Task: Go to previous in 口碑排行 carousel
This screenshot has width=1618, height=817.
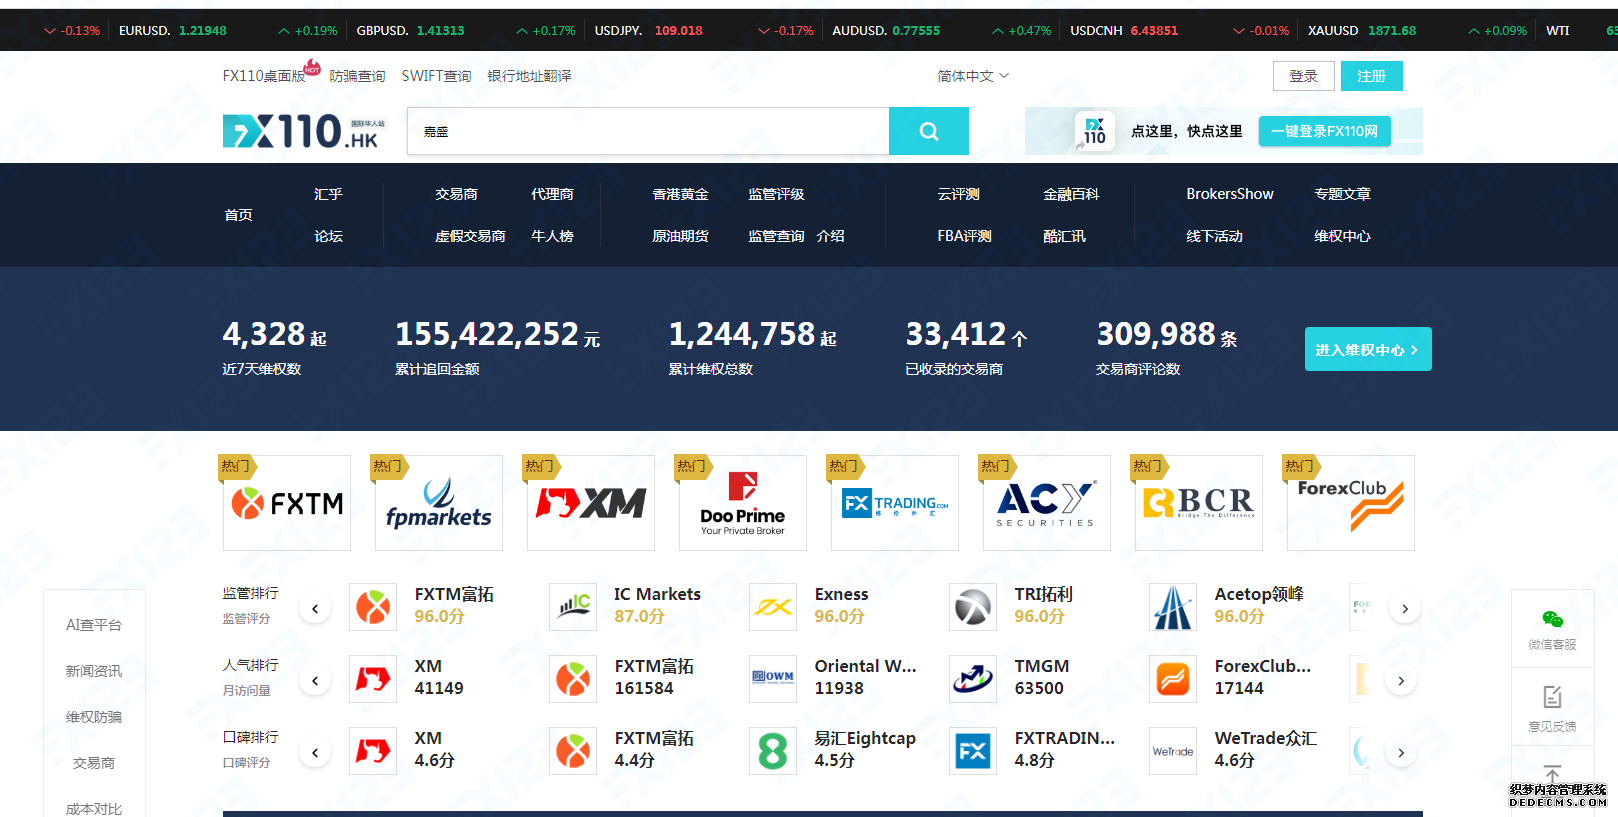Action: (x=315, y=752)
